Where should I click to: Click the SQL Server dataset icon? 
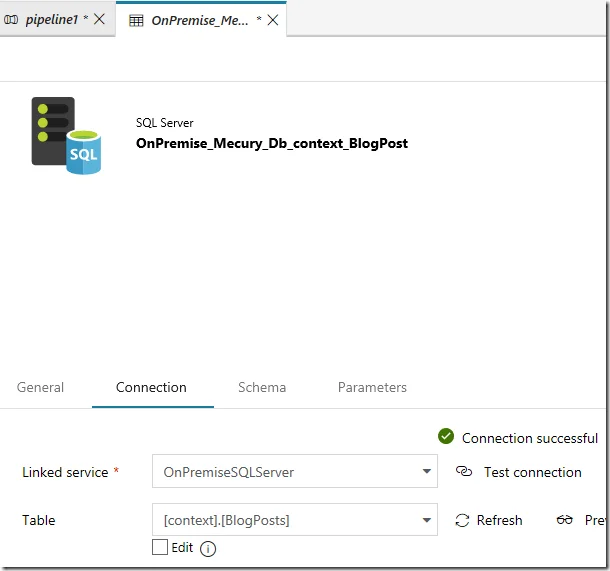(x=66, y=136)
